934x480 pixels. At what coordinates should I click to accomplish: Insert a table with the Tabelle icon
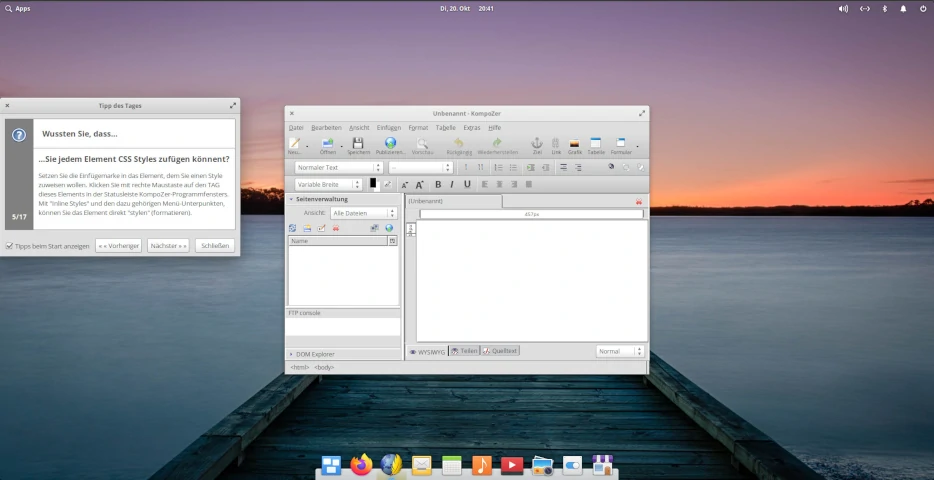596,143
